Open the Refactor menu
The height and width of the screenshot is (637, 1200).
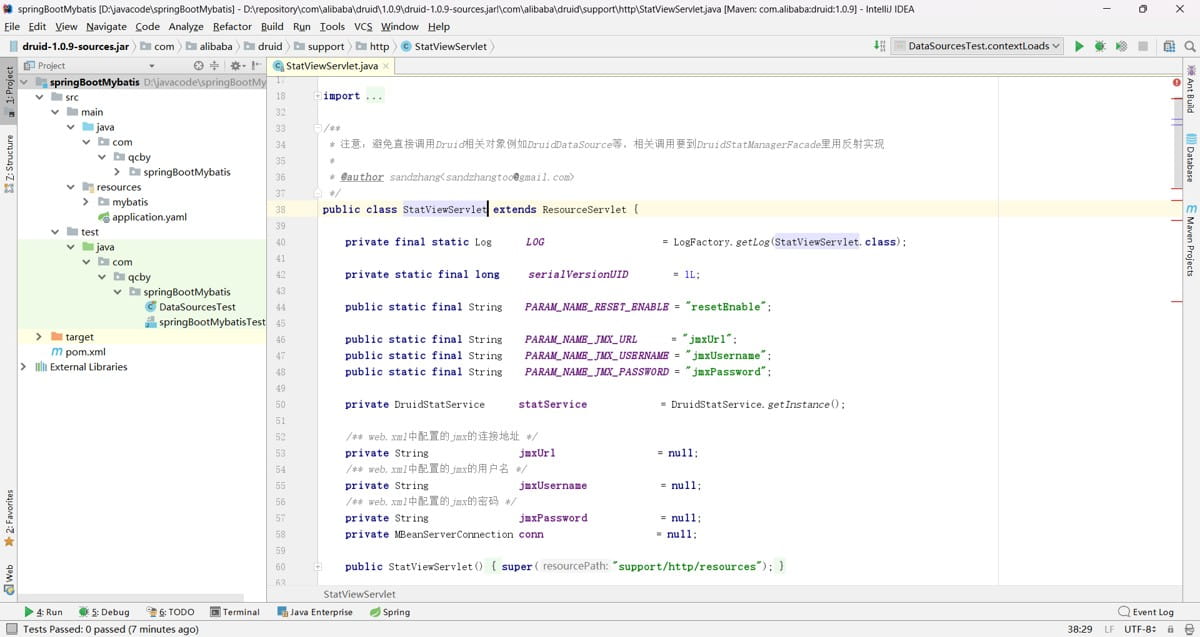point(232,26)
